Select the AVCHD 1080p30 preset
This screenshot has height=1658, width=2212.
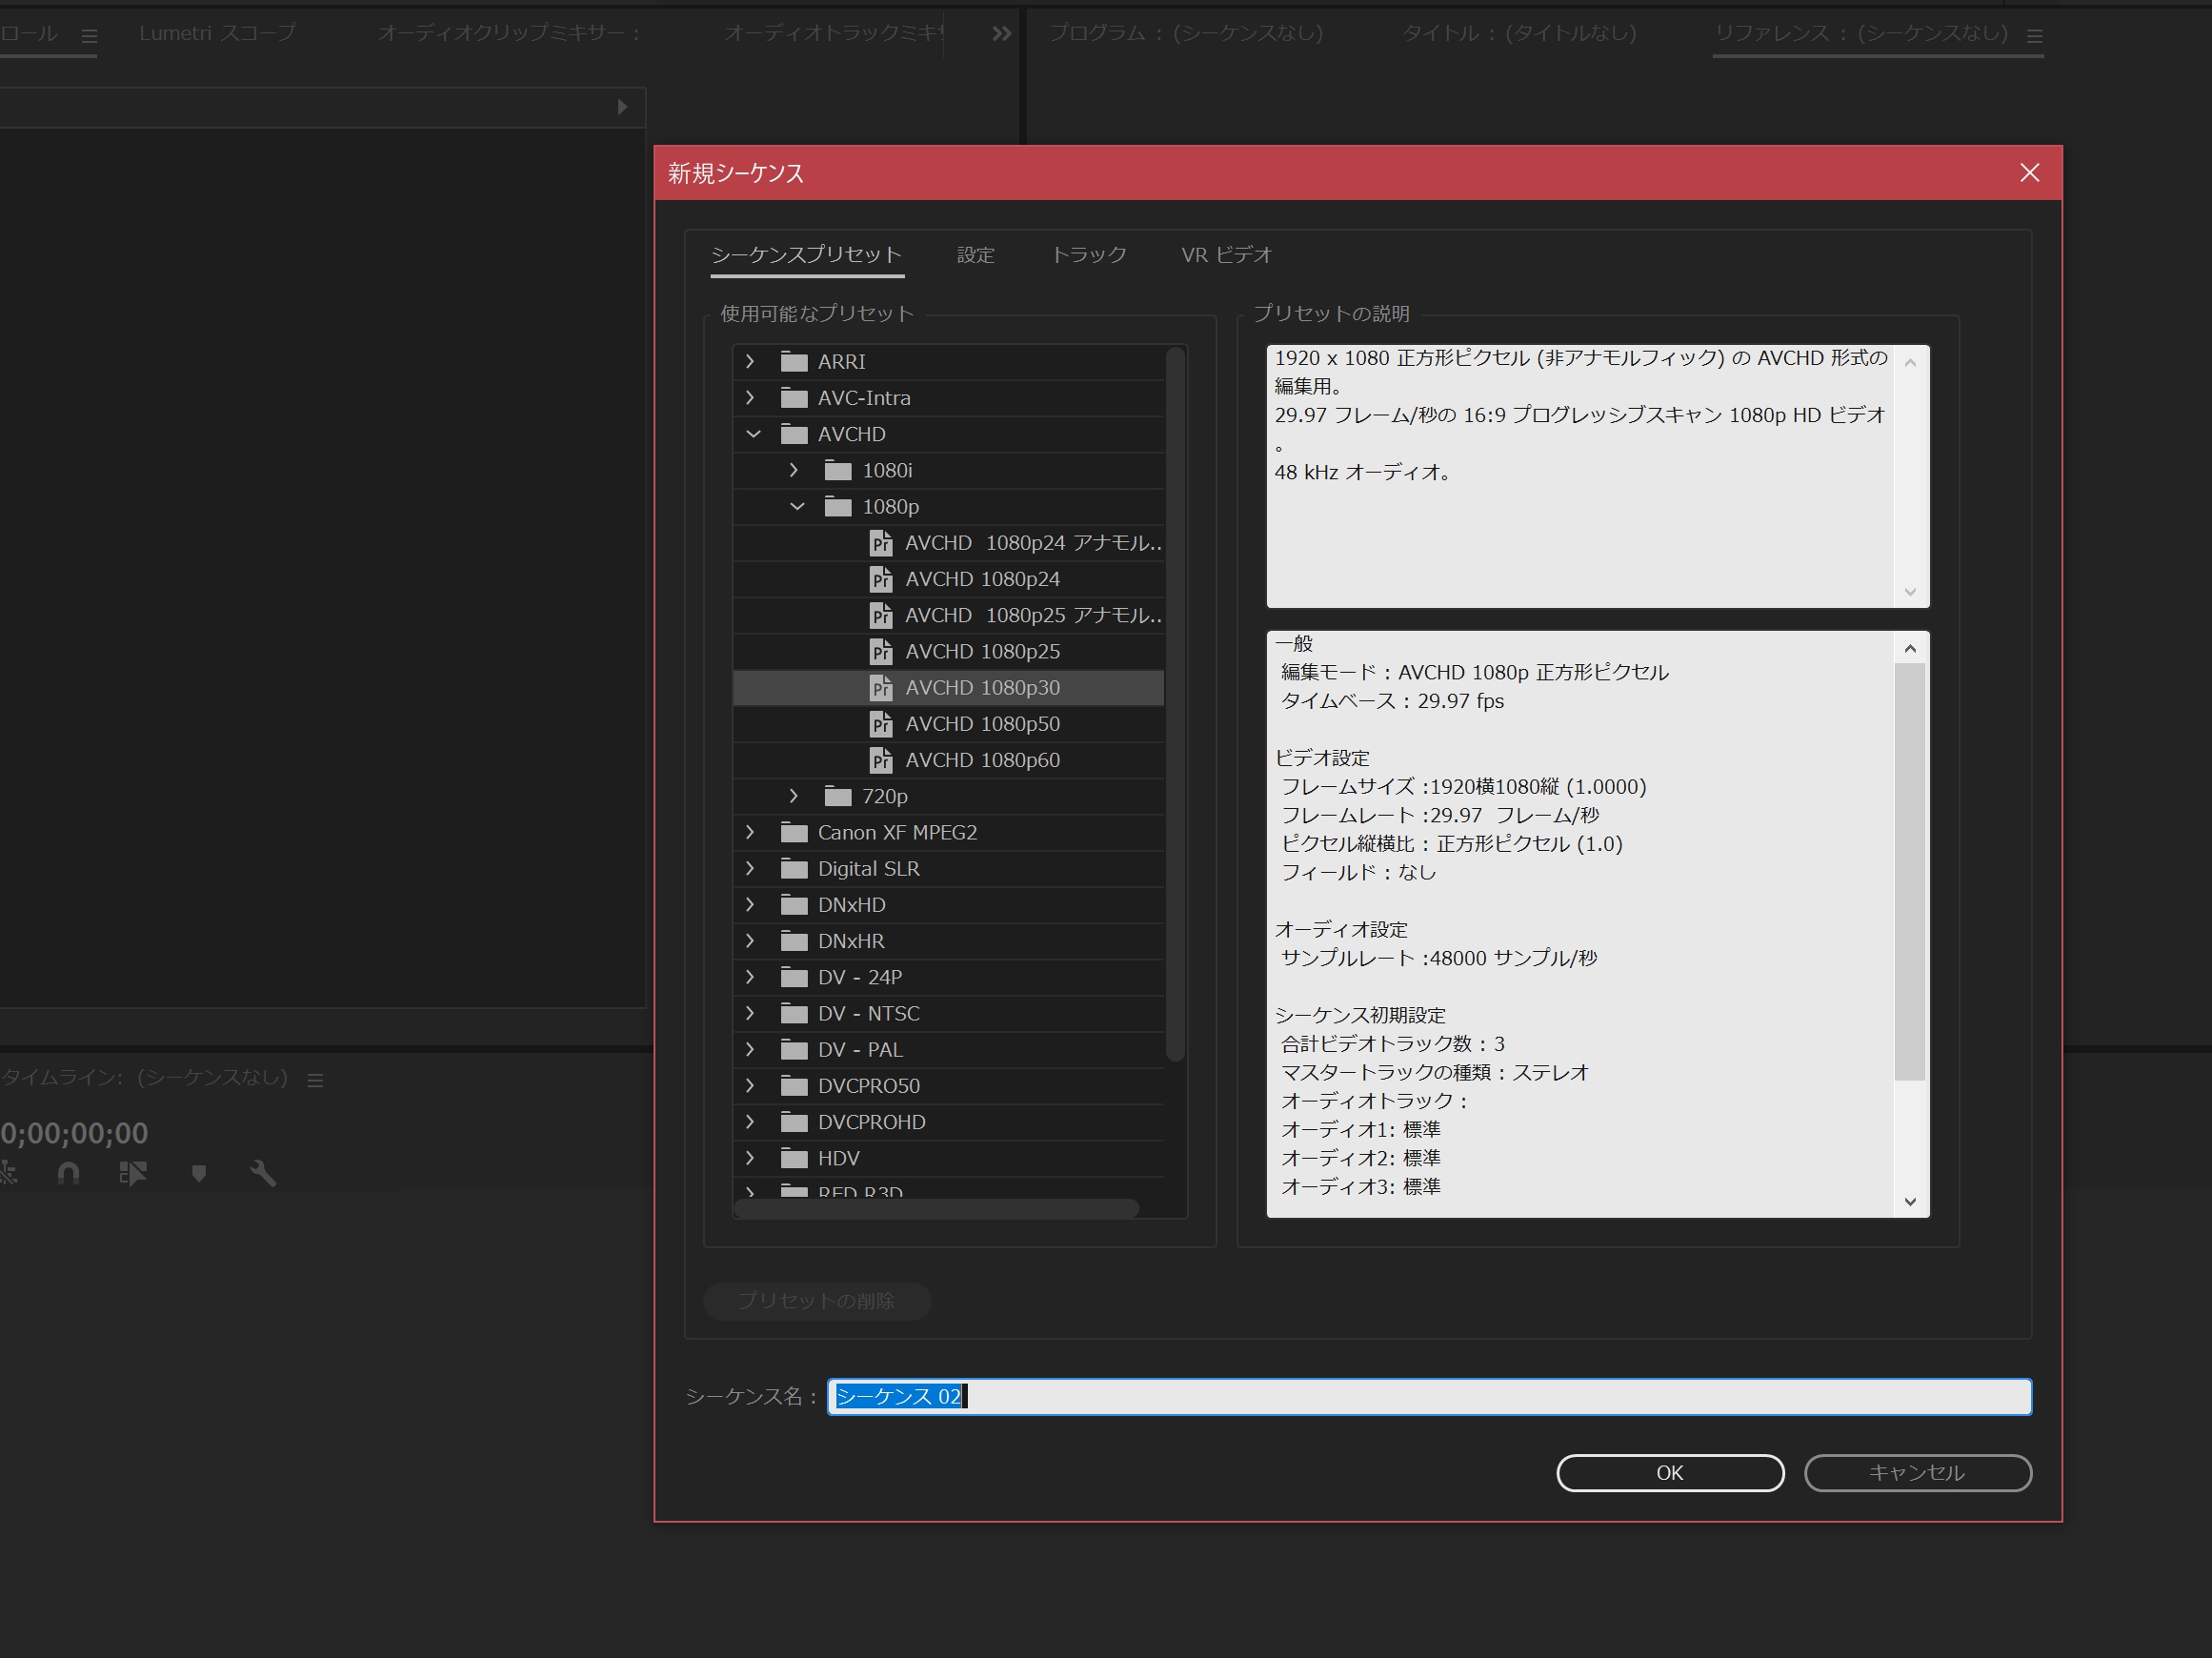point(948,687)
